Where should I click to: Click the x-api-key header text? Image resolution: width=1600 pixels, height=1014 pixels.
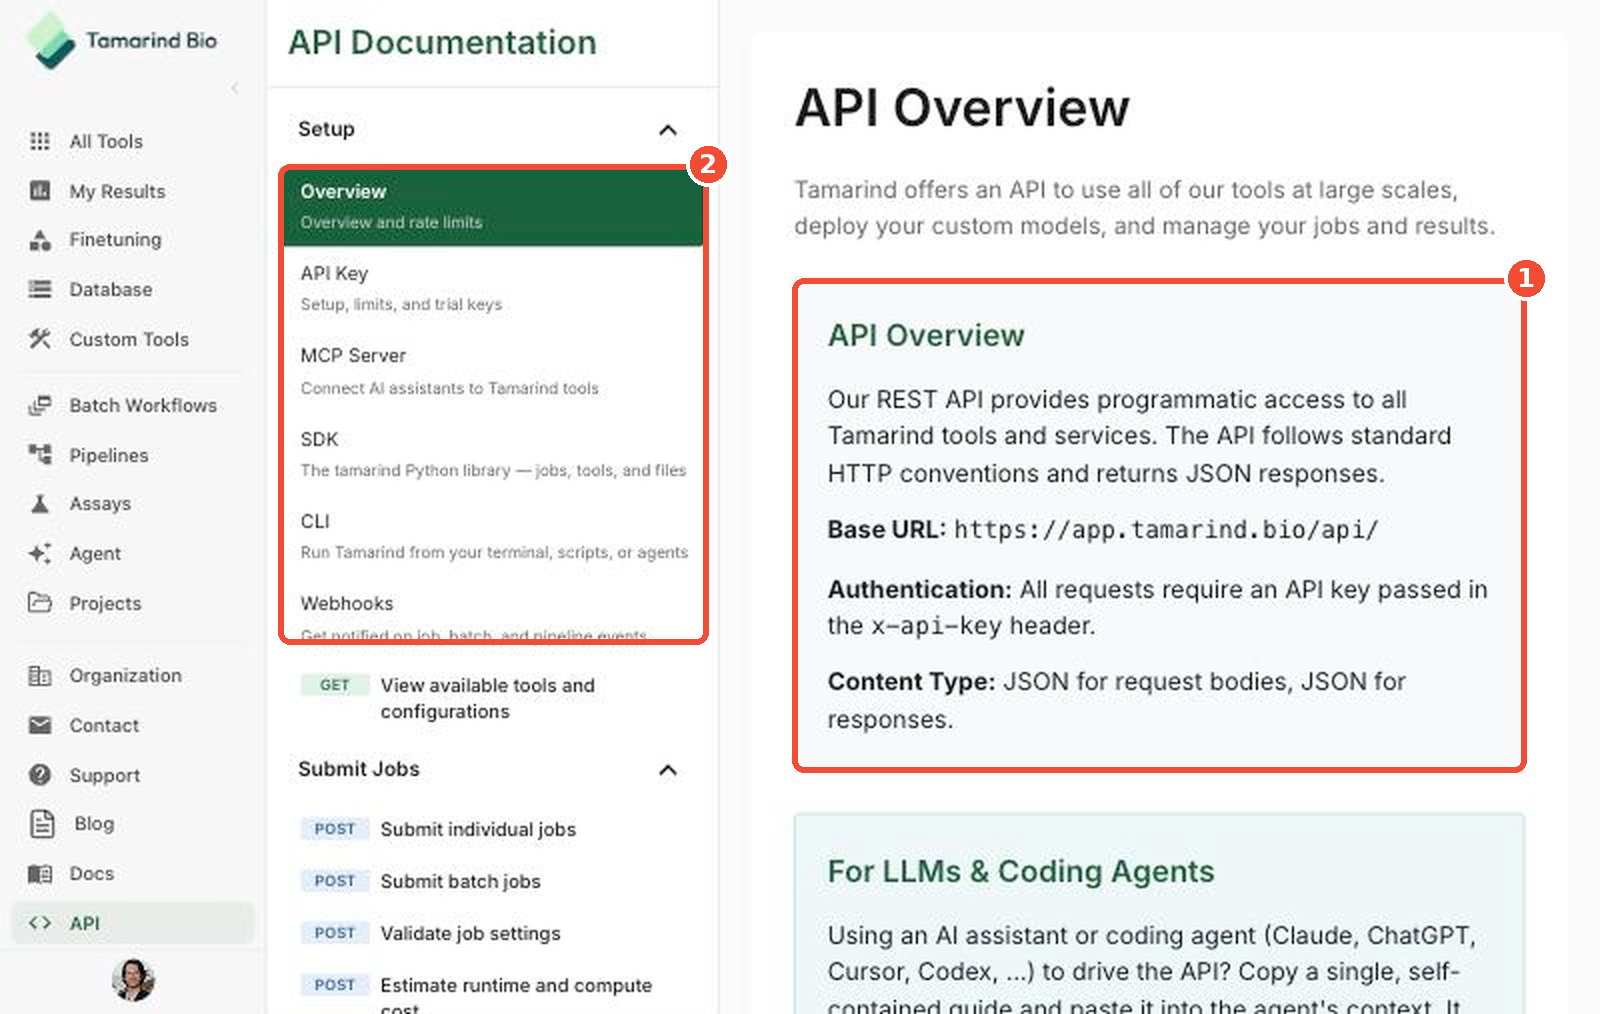936,626
